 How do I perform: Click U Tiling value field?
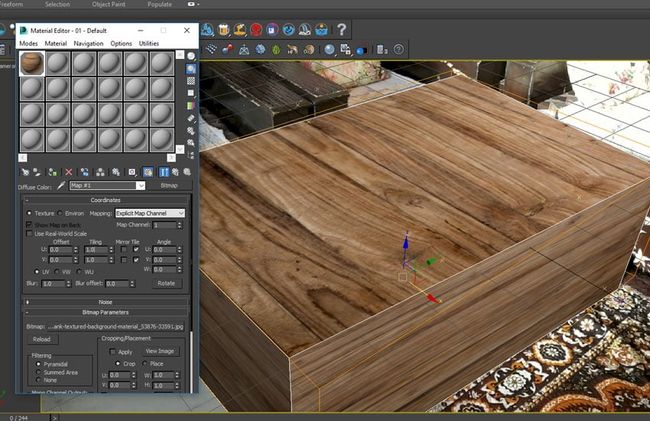tap(96, 249)
